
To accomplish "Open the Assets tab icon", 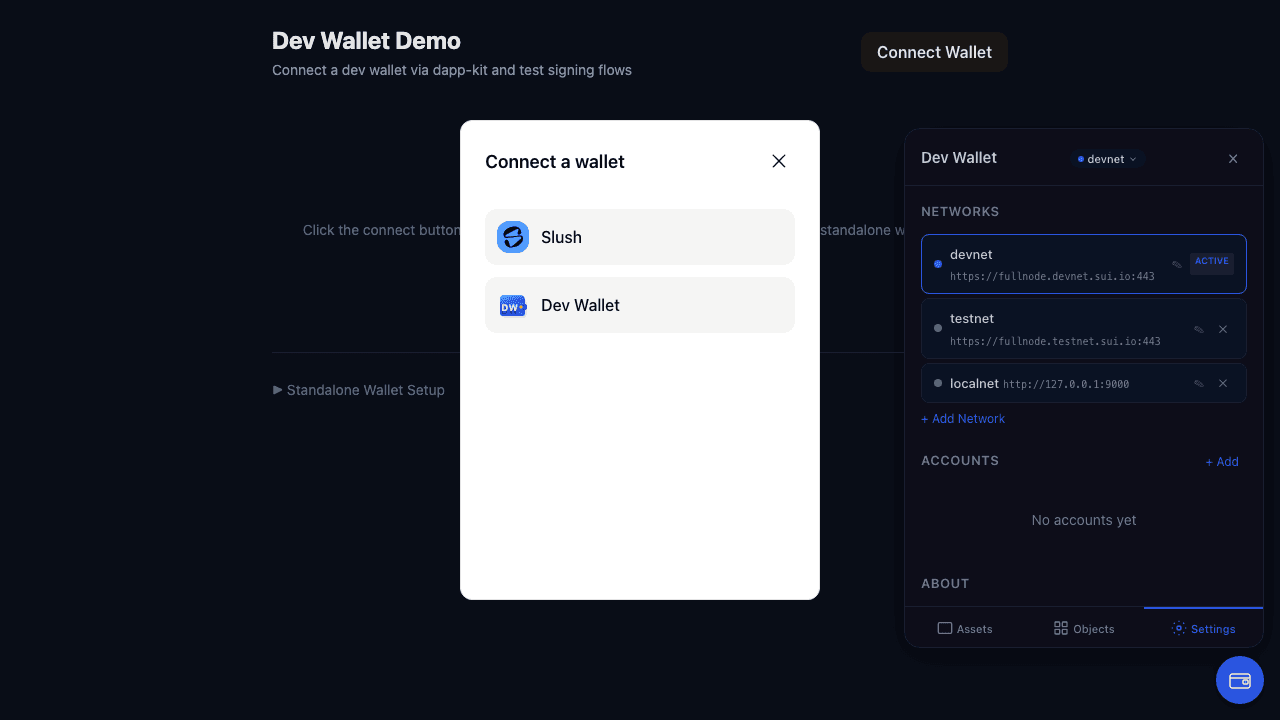I will [944, 628].
